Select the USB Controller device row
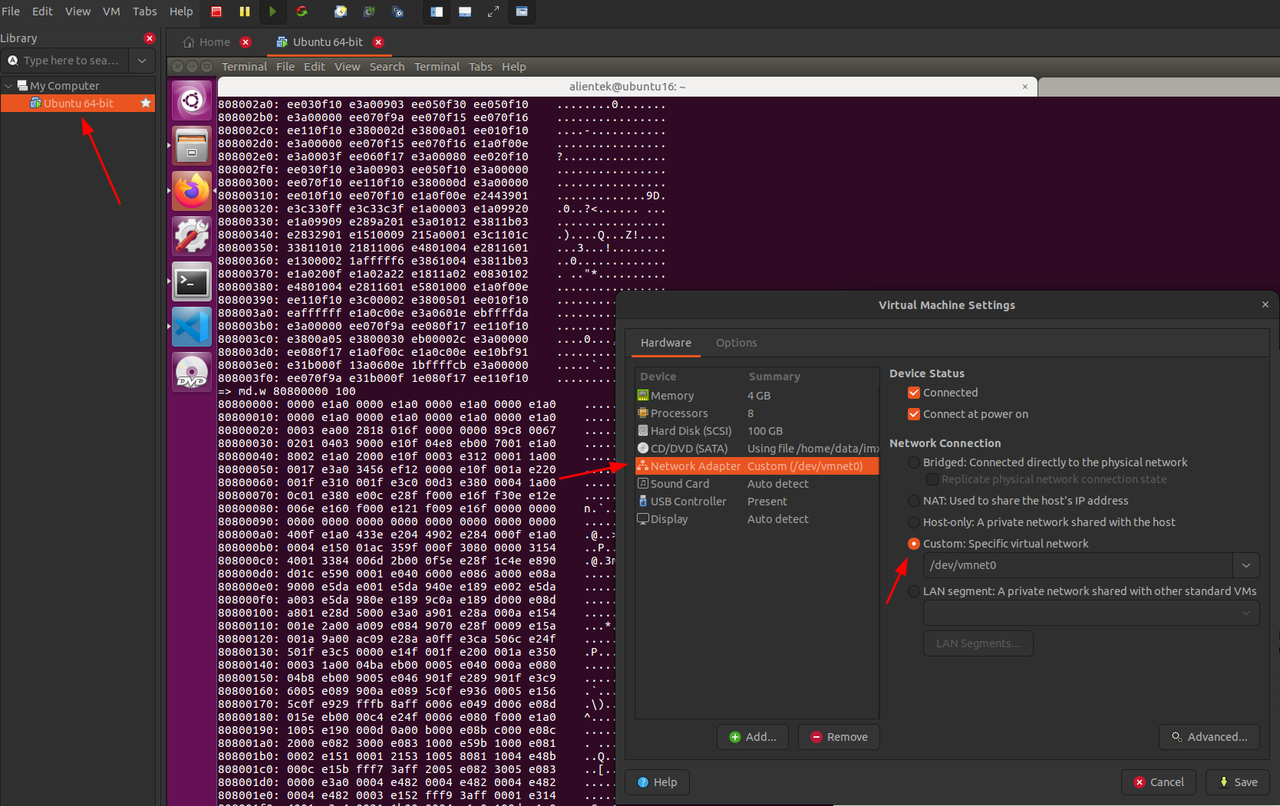 click(x=756, y=502)
